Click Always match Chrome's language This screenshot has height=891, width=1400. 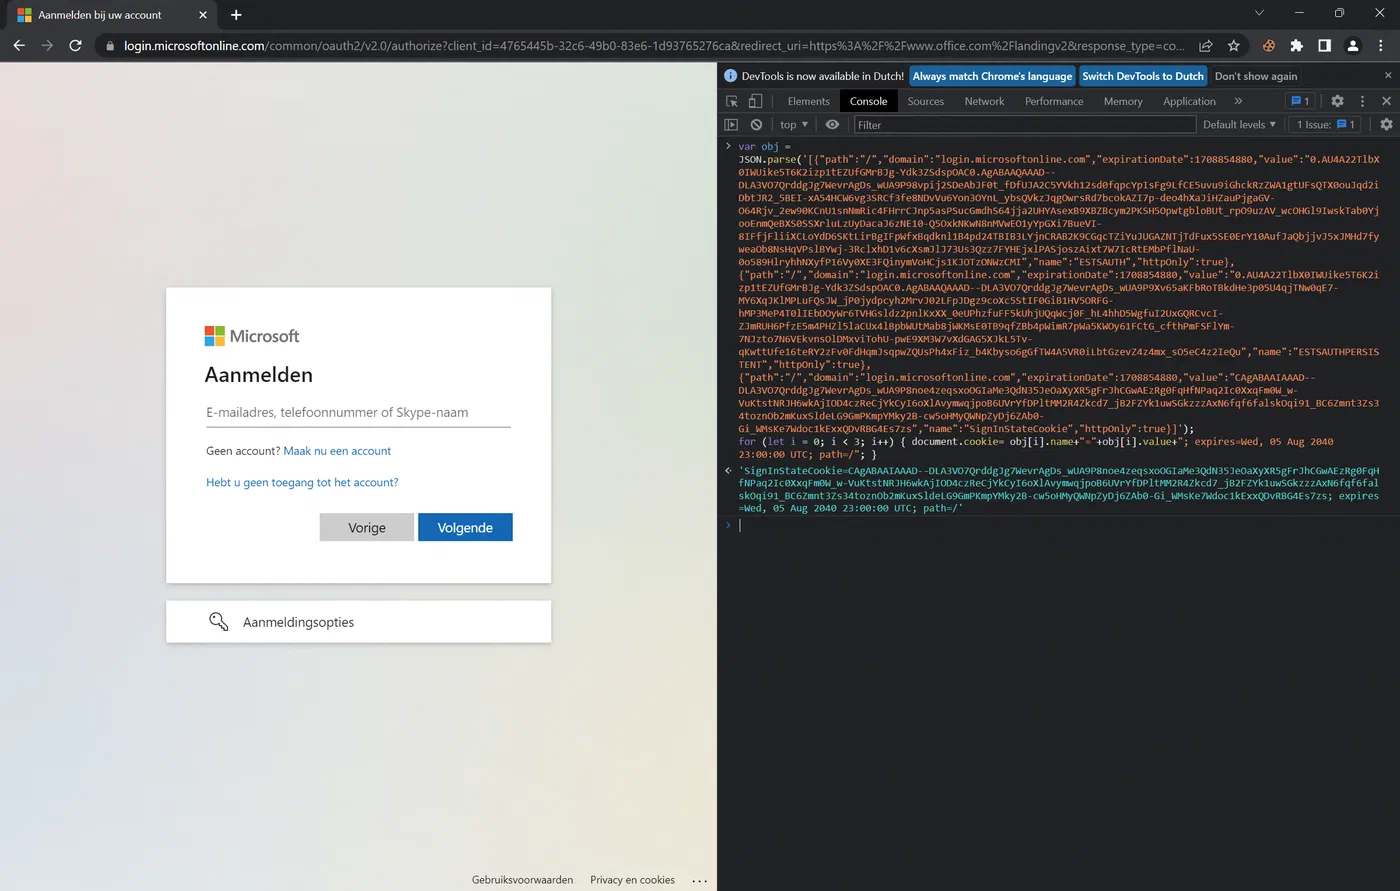(x=992, y=76)
